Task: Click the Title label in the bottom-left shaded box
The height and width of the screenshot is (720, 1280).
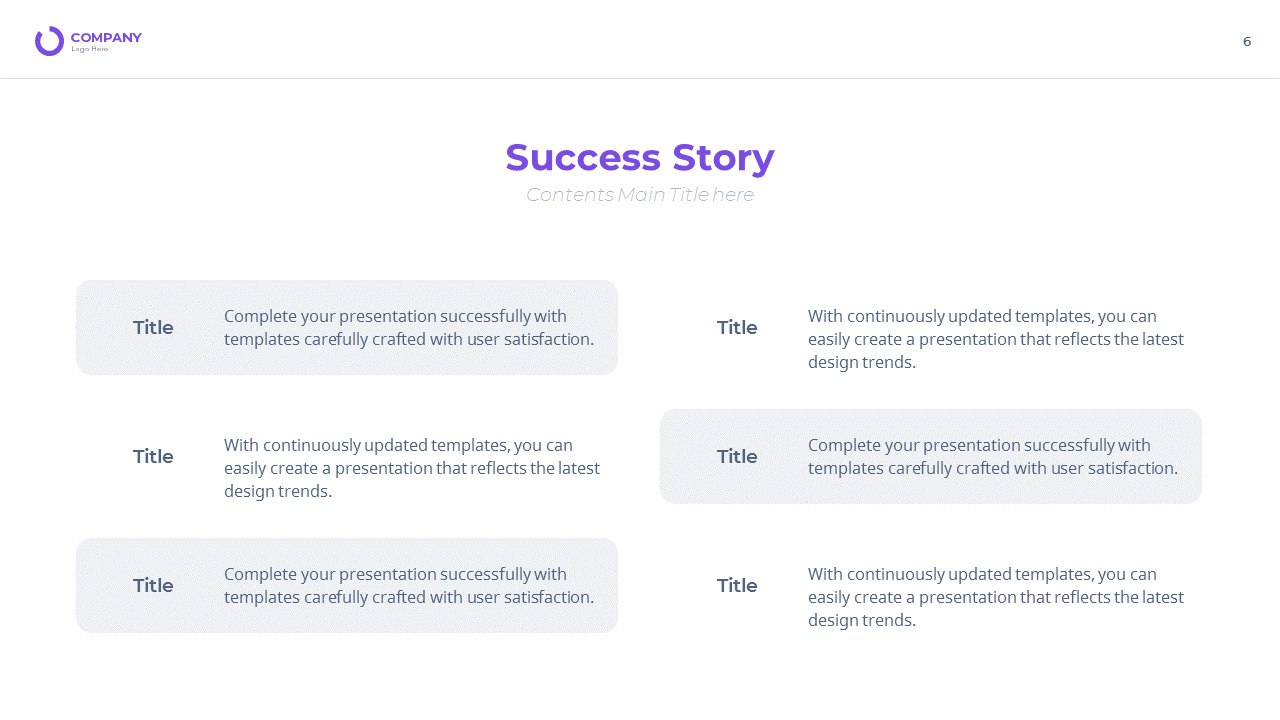Action: pos(153,585)
